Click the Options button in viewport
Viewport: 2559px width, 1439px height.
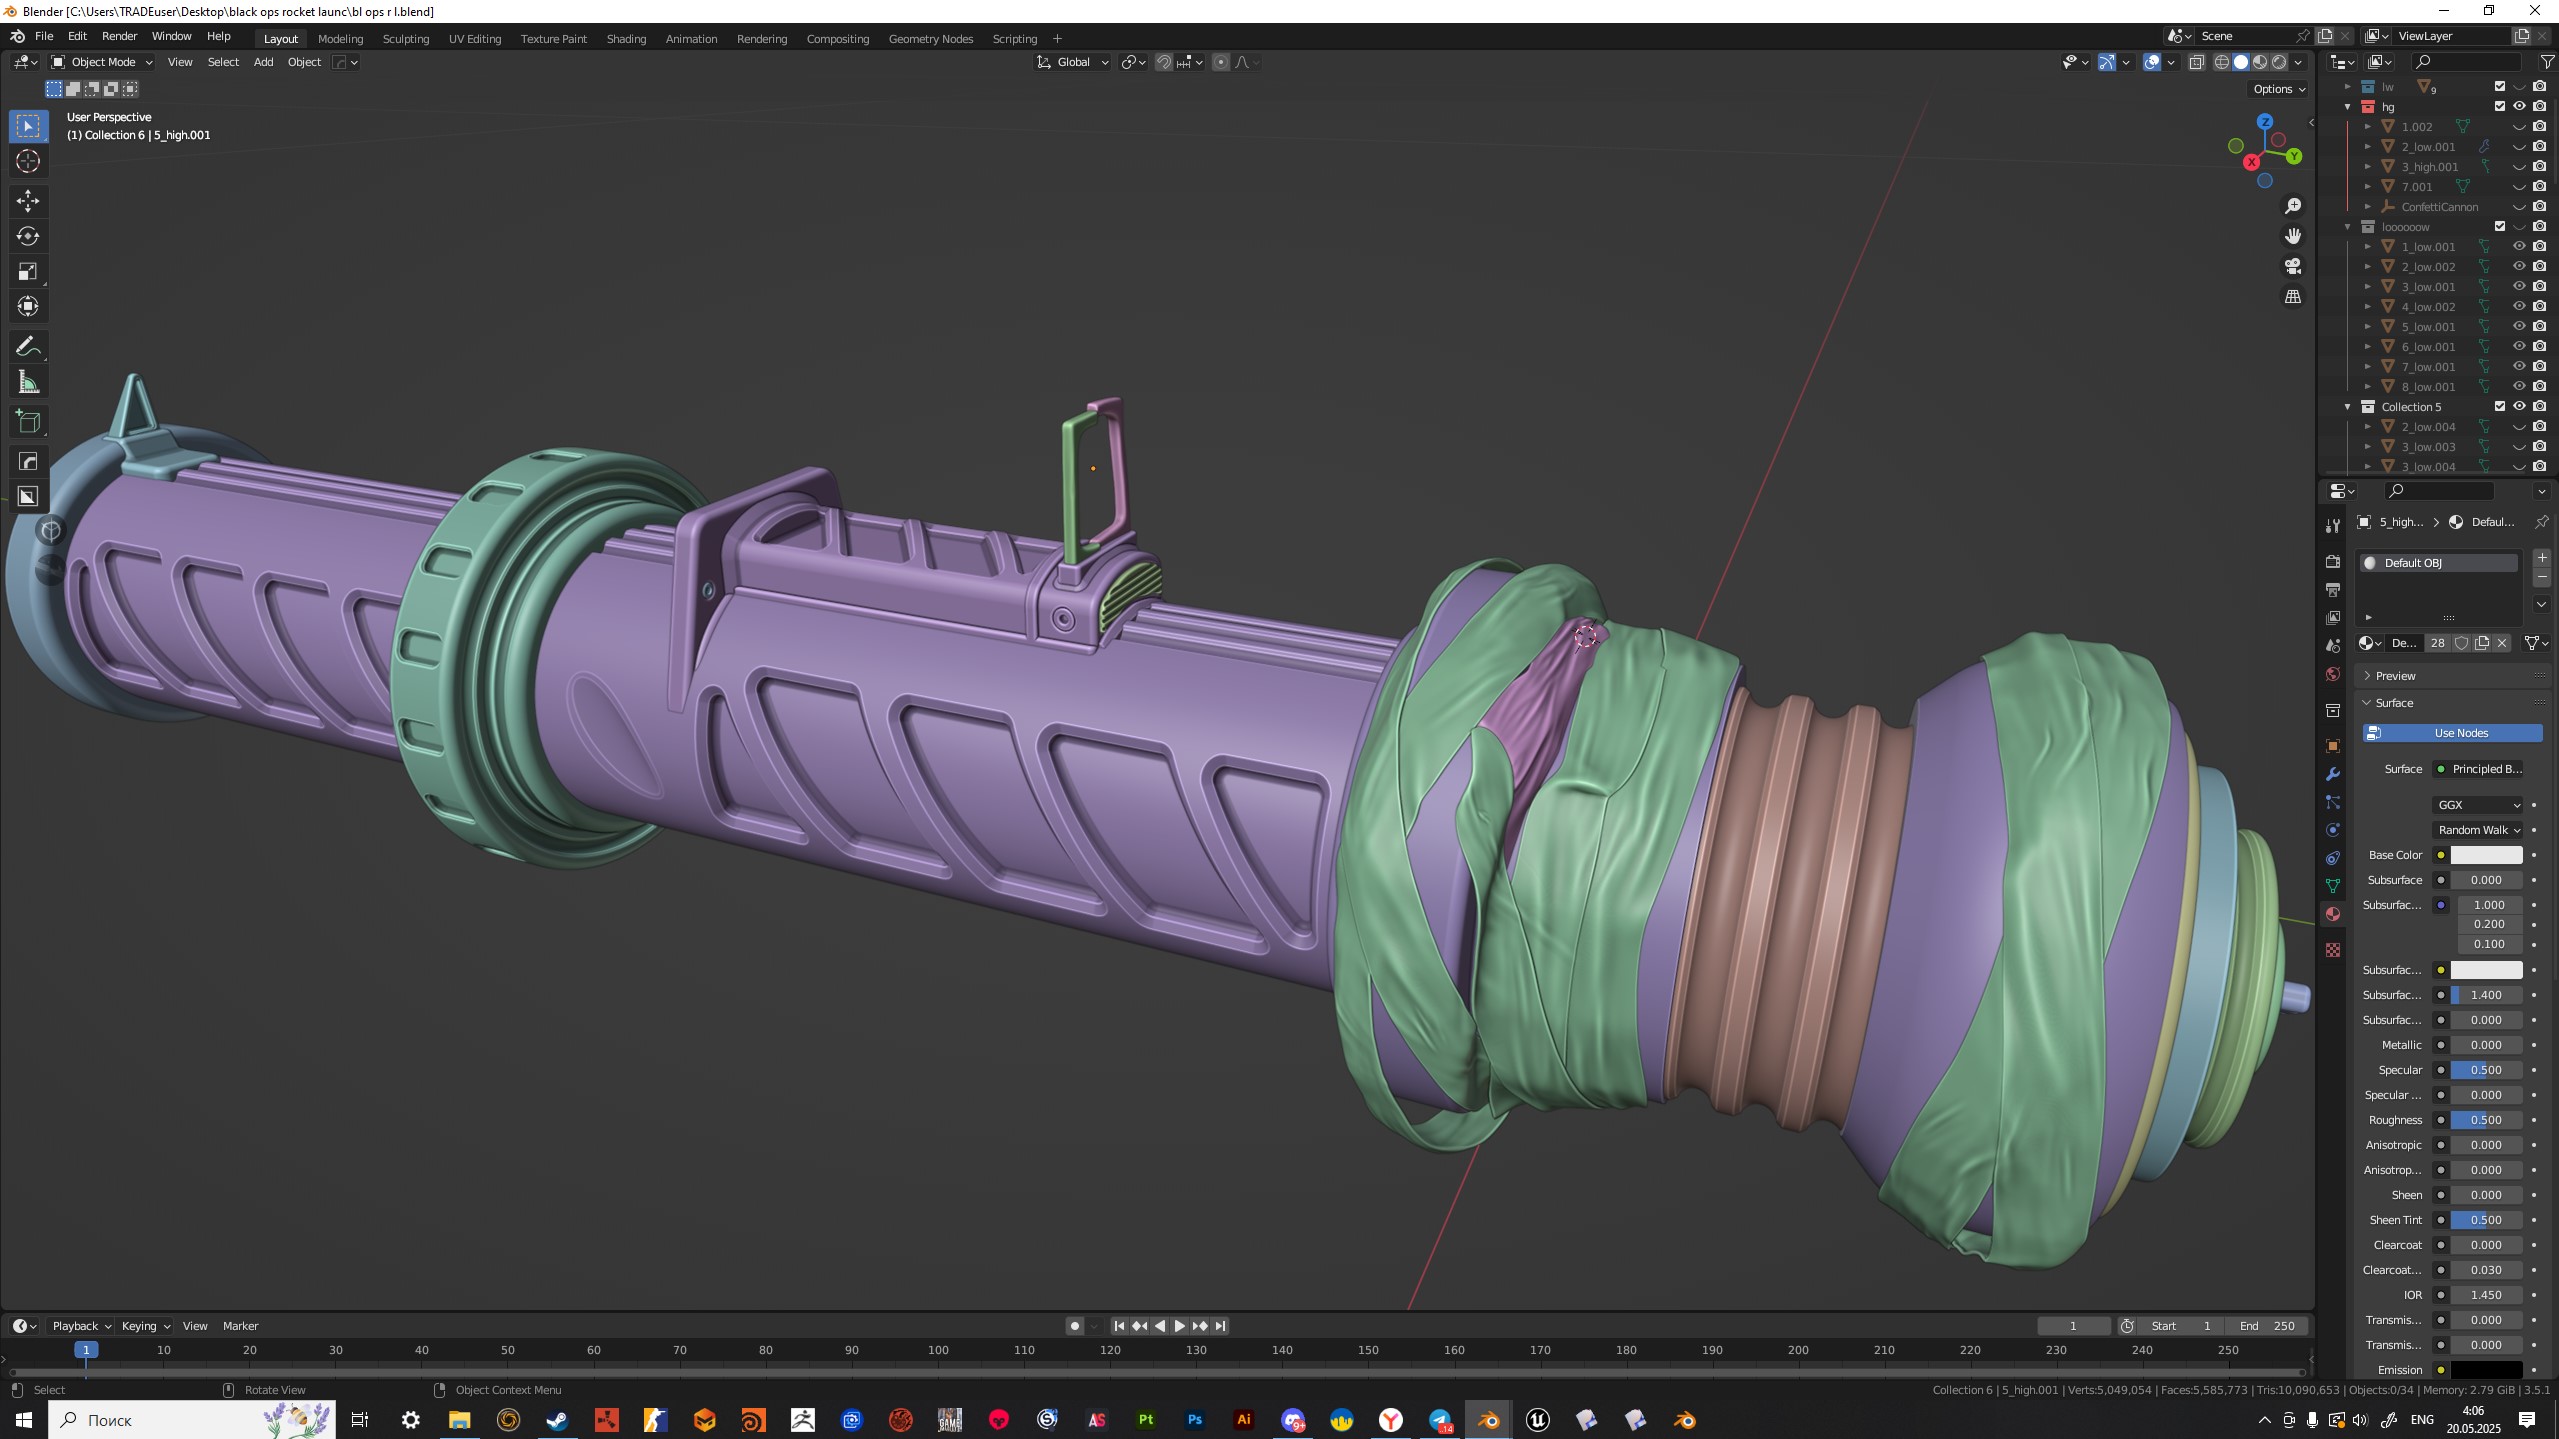pos(2279,89)
